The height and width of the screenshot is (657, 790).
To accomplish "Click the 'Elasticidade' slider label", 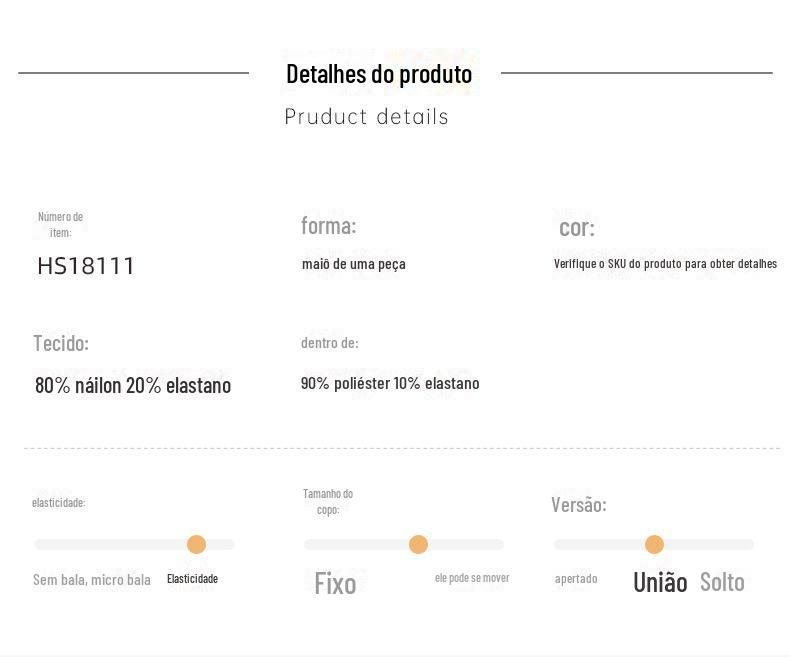I will [x=192, y=579].
